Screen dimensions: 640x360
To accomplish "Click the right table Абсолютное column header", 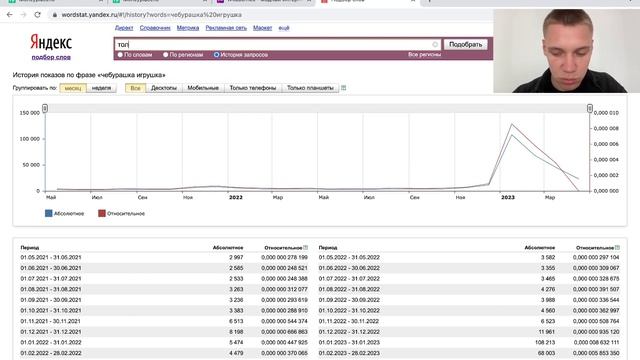I will click(540, 247).
